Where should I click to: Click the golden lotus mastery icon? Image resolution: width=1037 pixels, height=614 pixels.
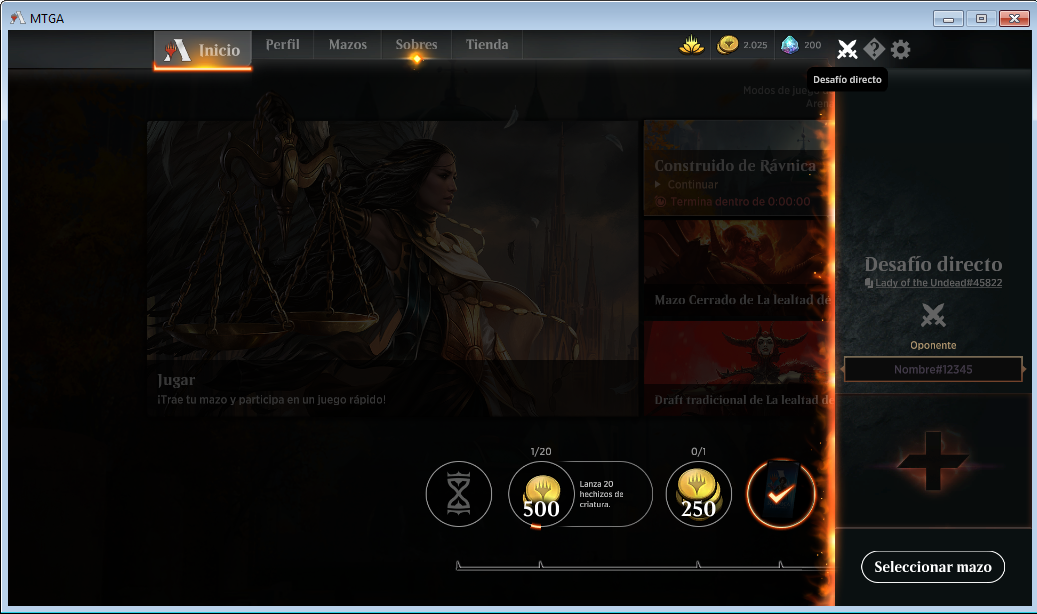click(691, 45)
